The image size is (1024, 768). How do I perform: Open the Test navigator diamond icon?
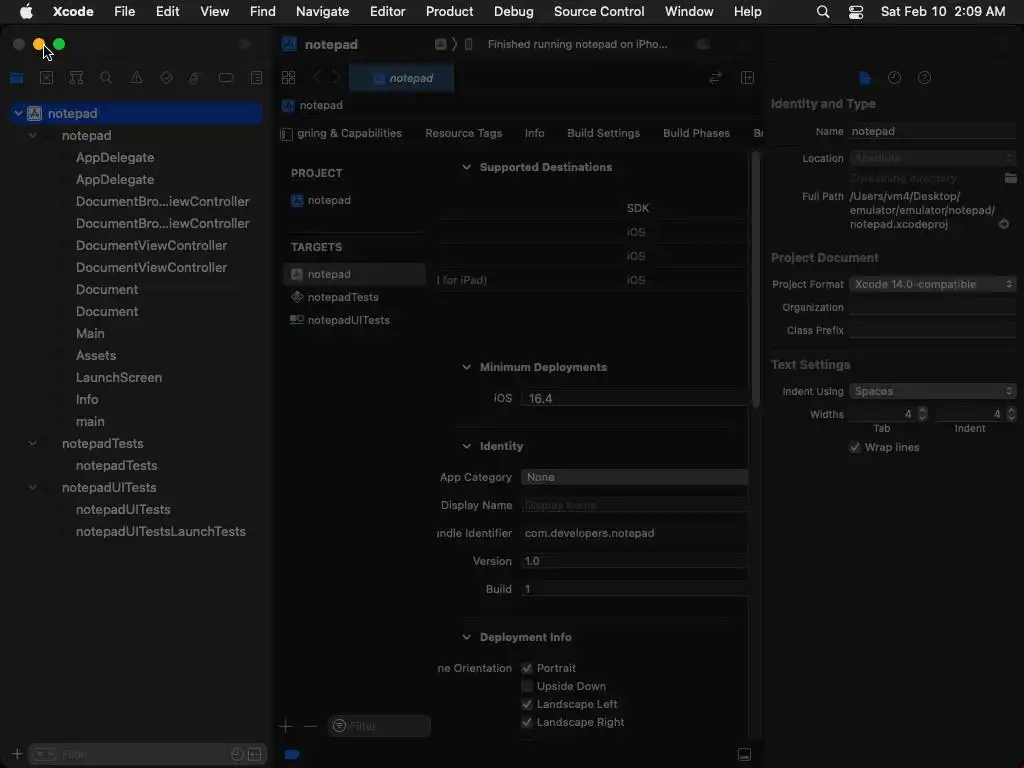(x=166, y=78)
